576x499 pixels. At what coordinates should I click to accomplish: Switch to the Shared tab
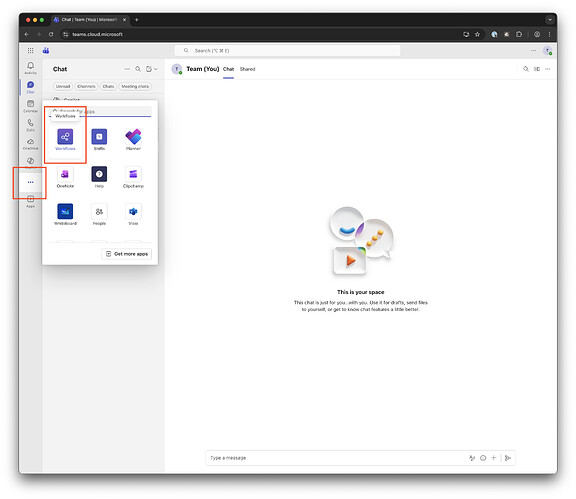(247, 69)
